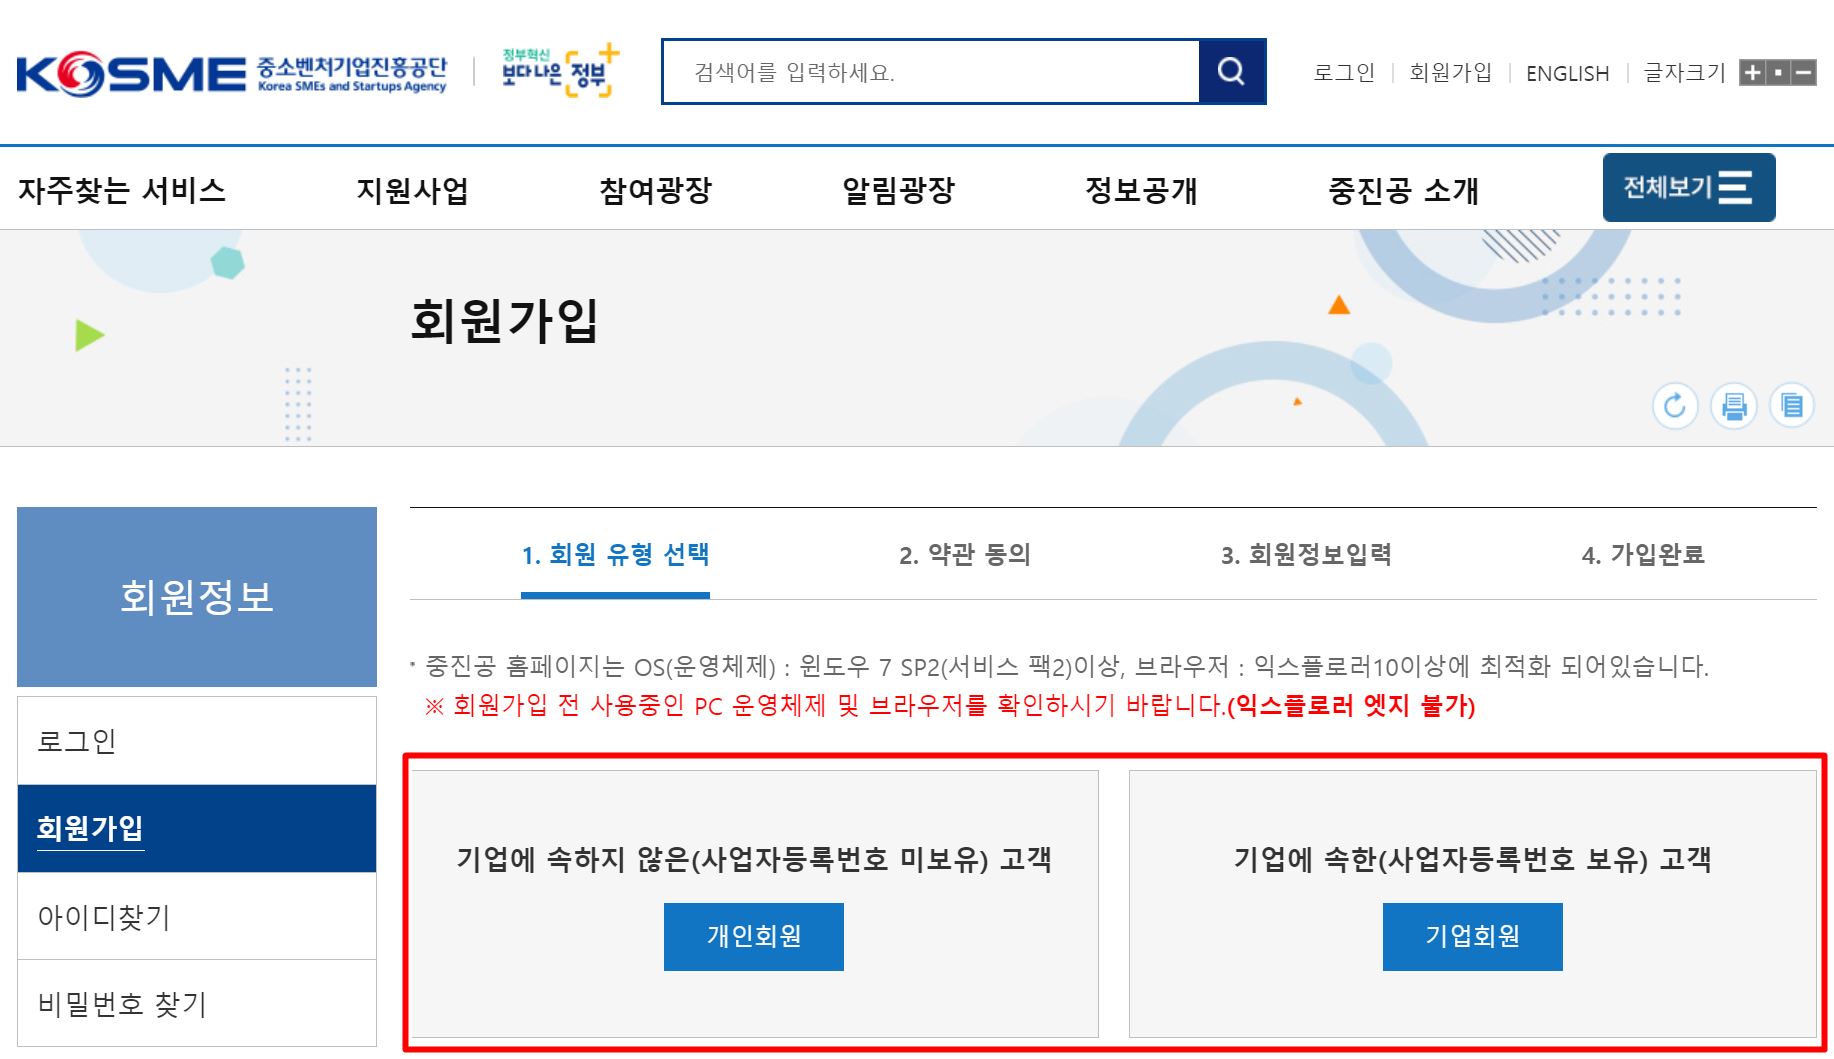Click the search magnifier icon
The image size is (1834, 1059).
point(1230,71)
